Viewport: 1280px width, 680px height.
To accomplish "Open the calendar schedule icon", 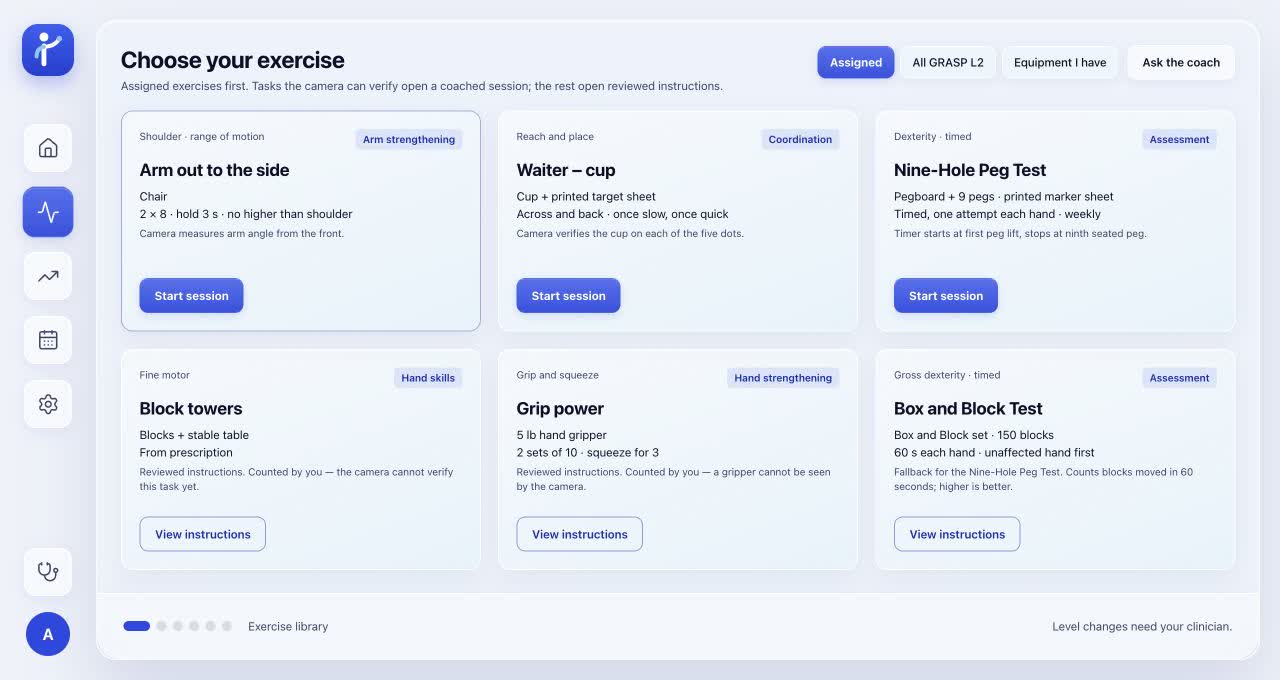I will tap(48, 340).
